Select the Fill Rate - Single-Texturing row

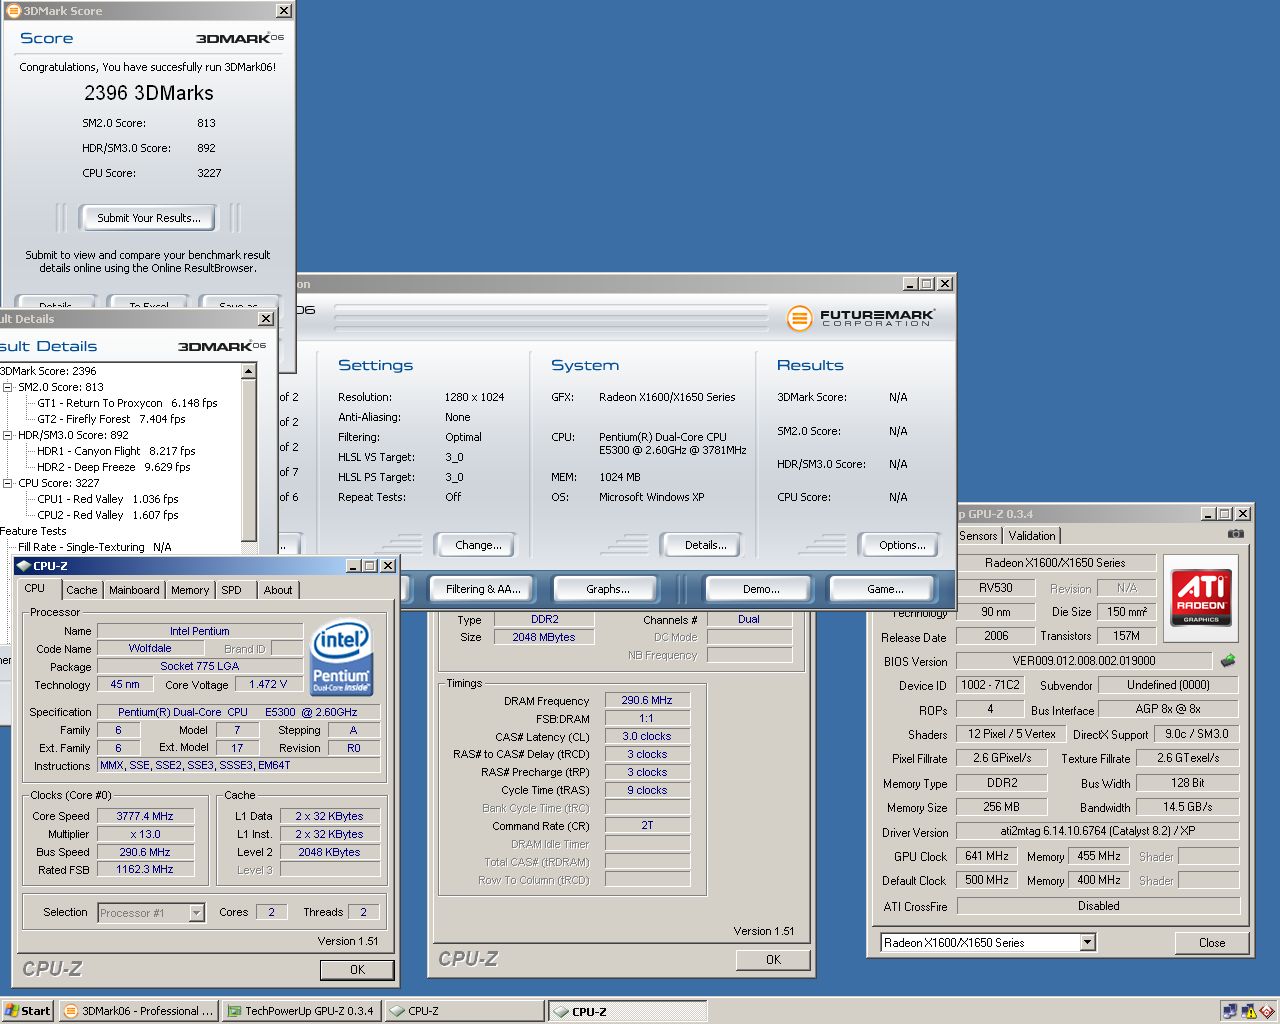coord(95,547)
